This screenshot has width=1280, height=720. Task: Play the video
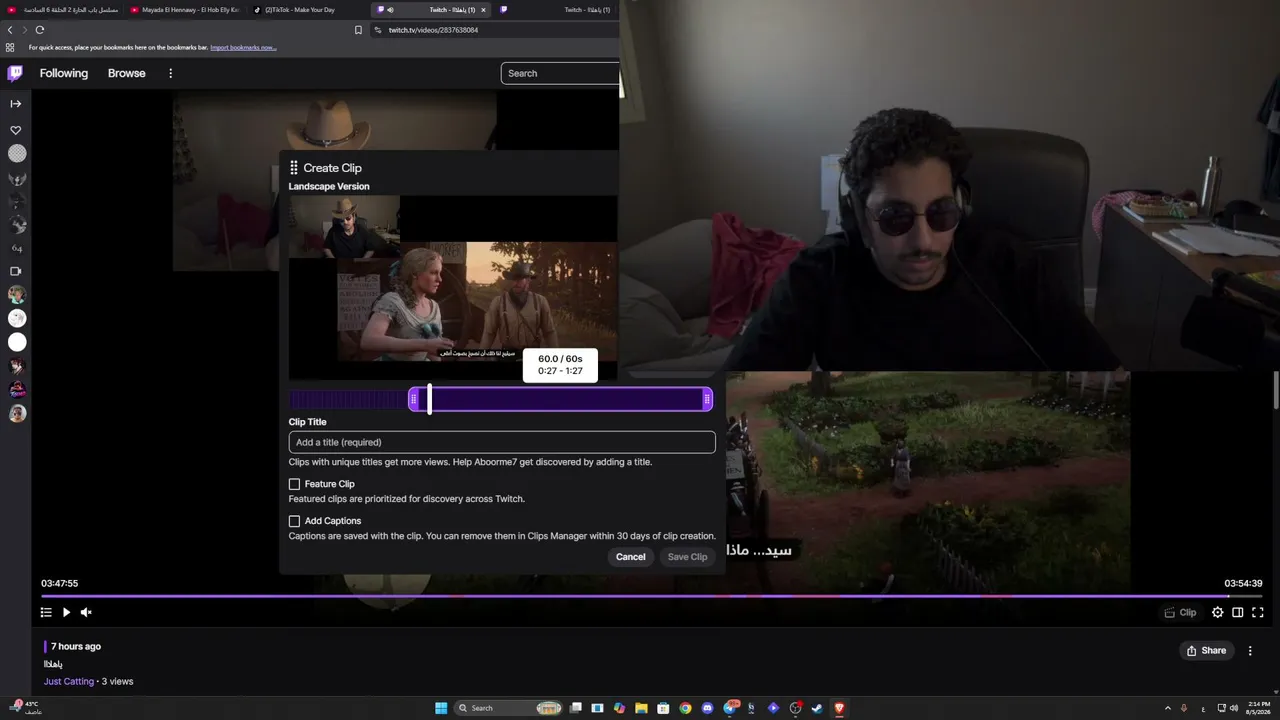66,612
